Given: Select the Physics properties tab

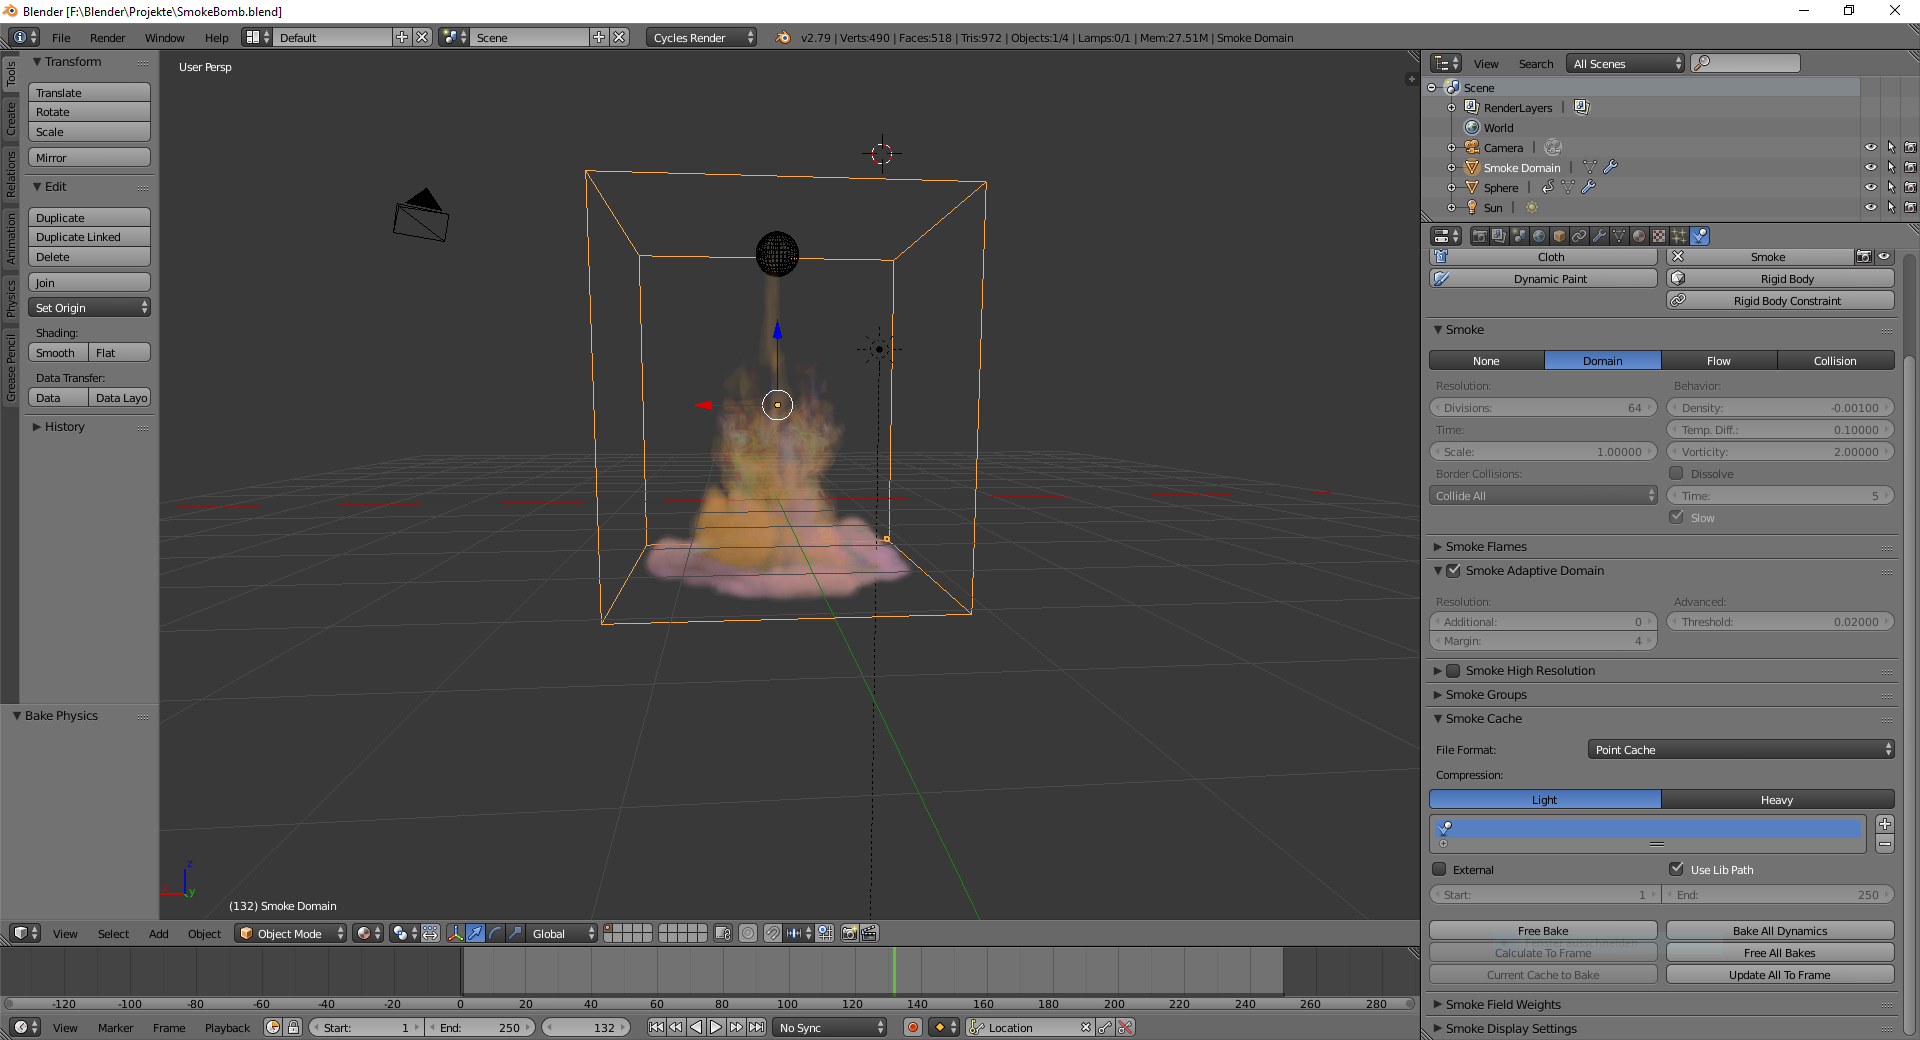Looking at the screenshot, I should click(1699, 236).
